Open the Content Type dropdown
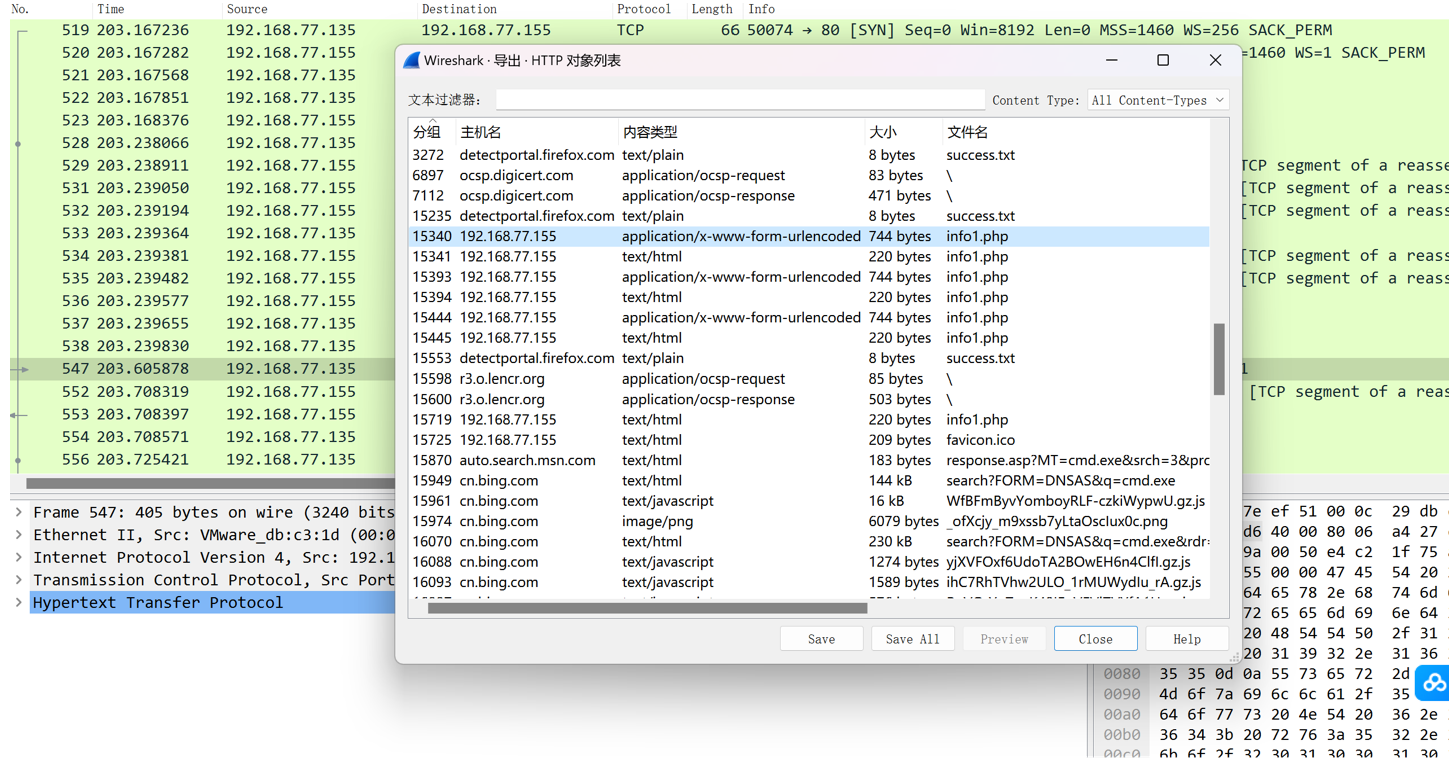This screenshot has width=1449, height=772. point(1158,100)
